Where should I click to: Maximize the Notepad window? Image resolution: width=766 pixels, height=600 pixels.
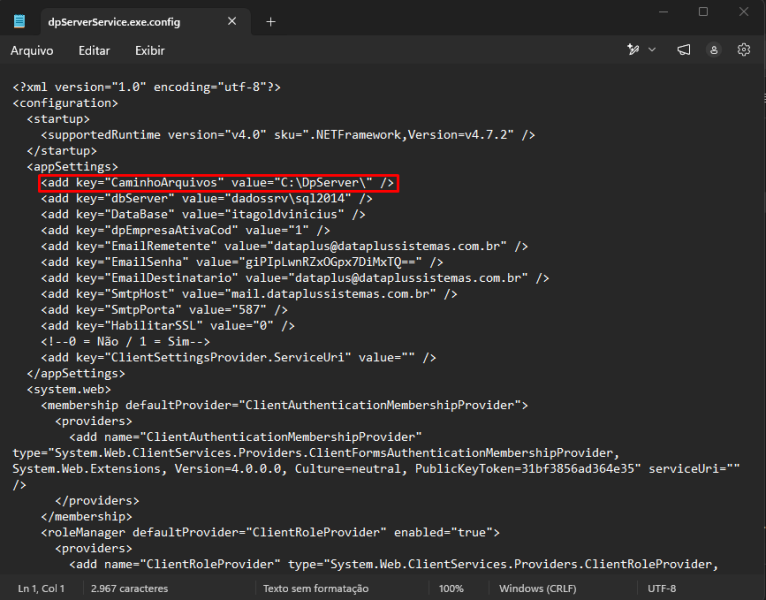703,12
